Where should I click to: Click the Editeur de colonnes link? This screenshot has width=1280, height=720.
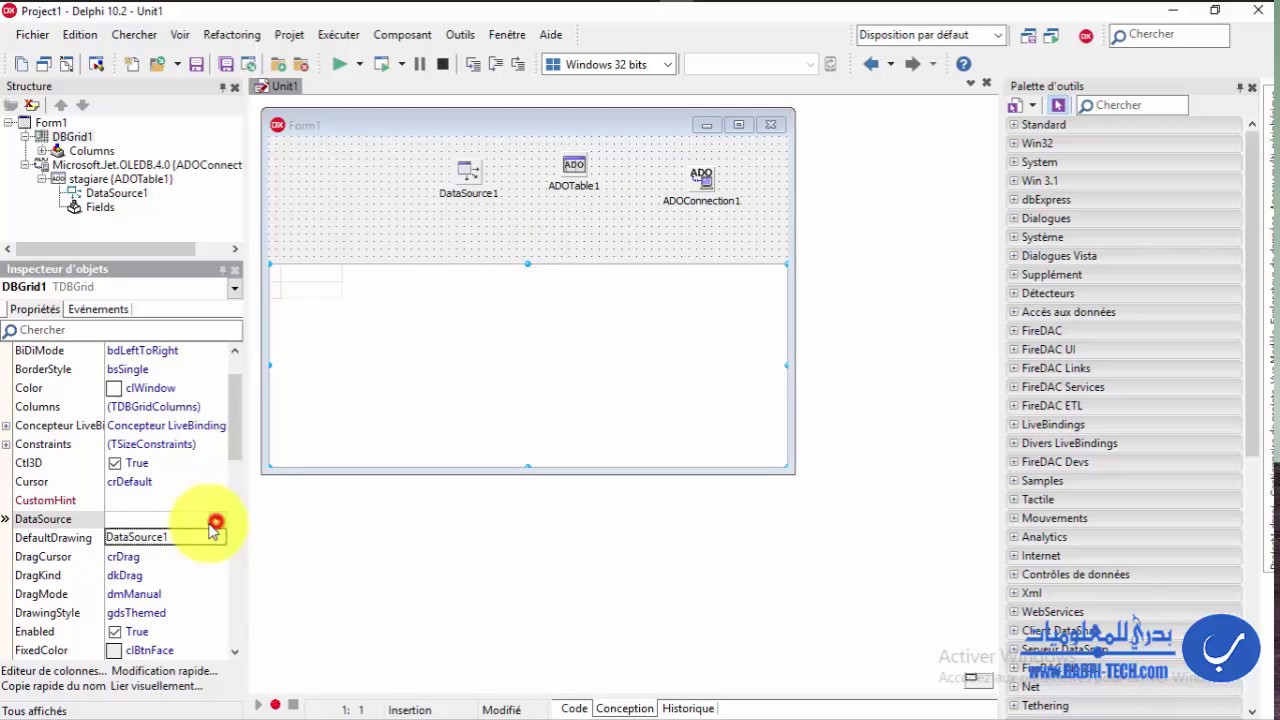pos(51,671)
